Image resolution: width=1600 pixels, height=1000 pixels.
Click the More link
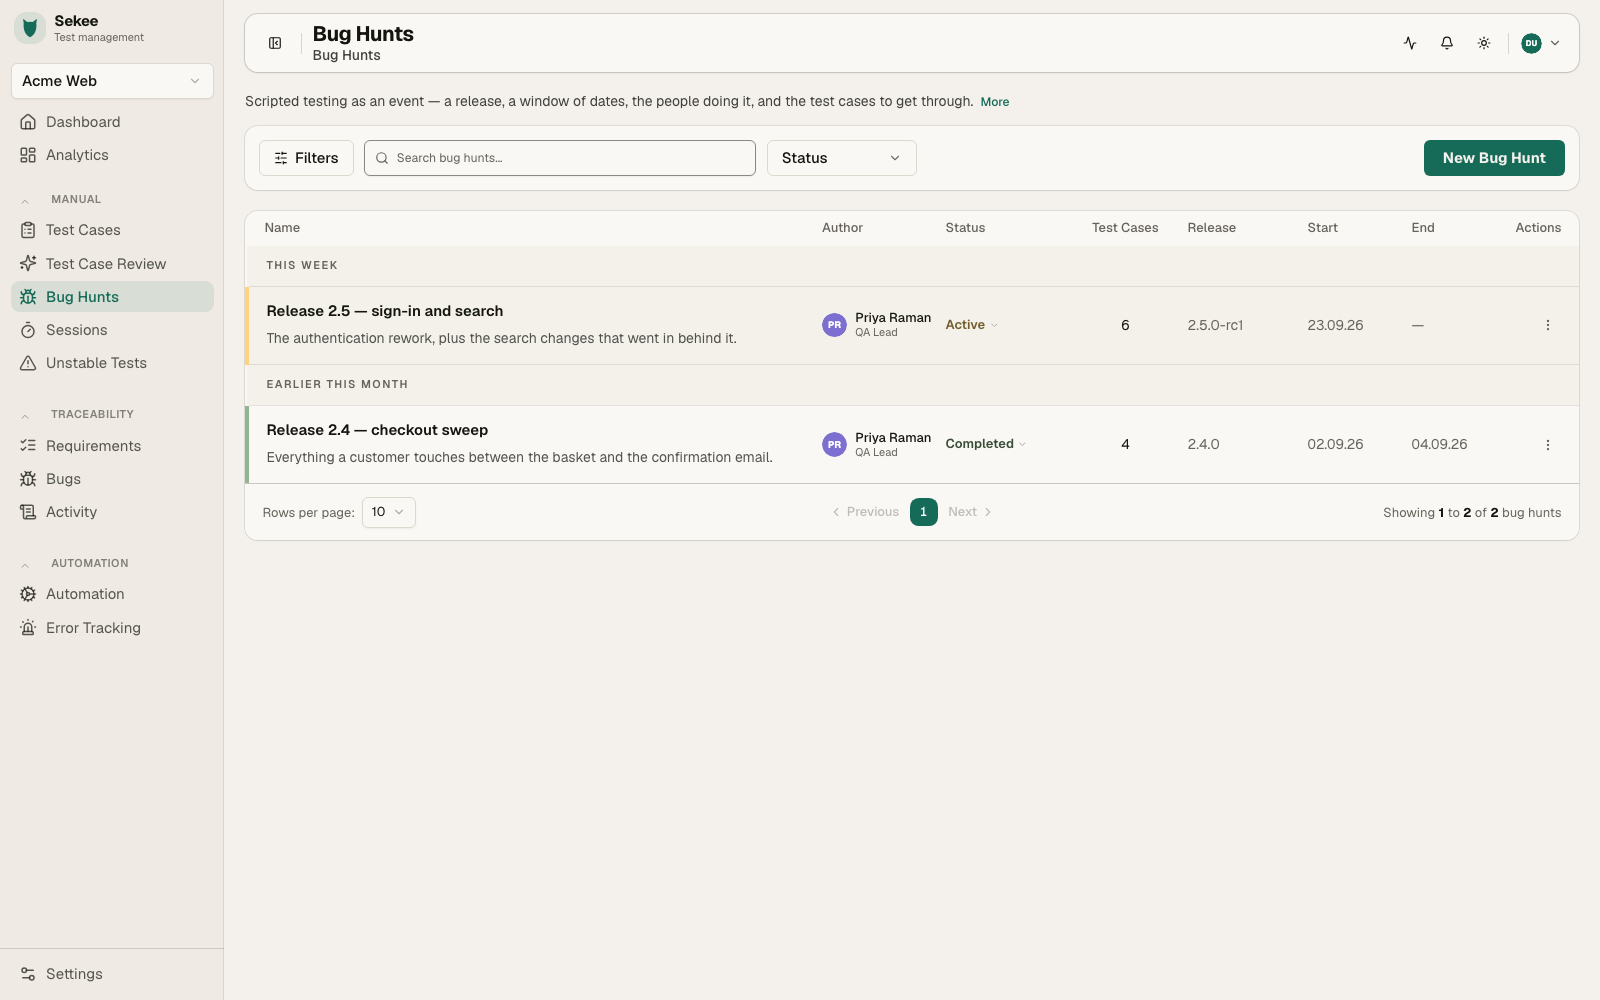994,102
